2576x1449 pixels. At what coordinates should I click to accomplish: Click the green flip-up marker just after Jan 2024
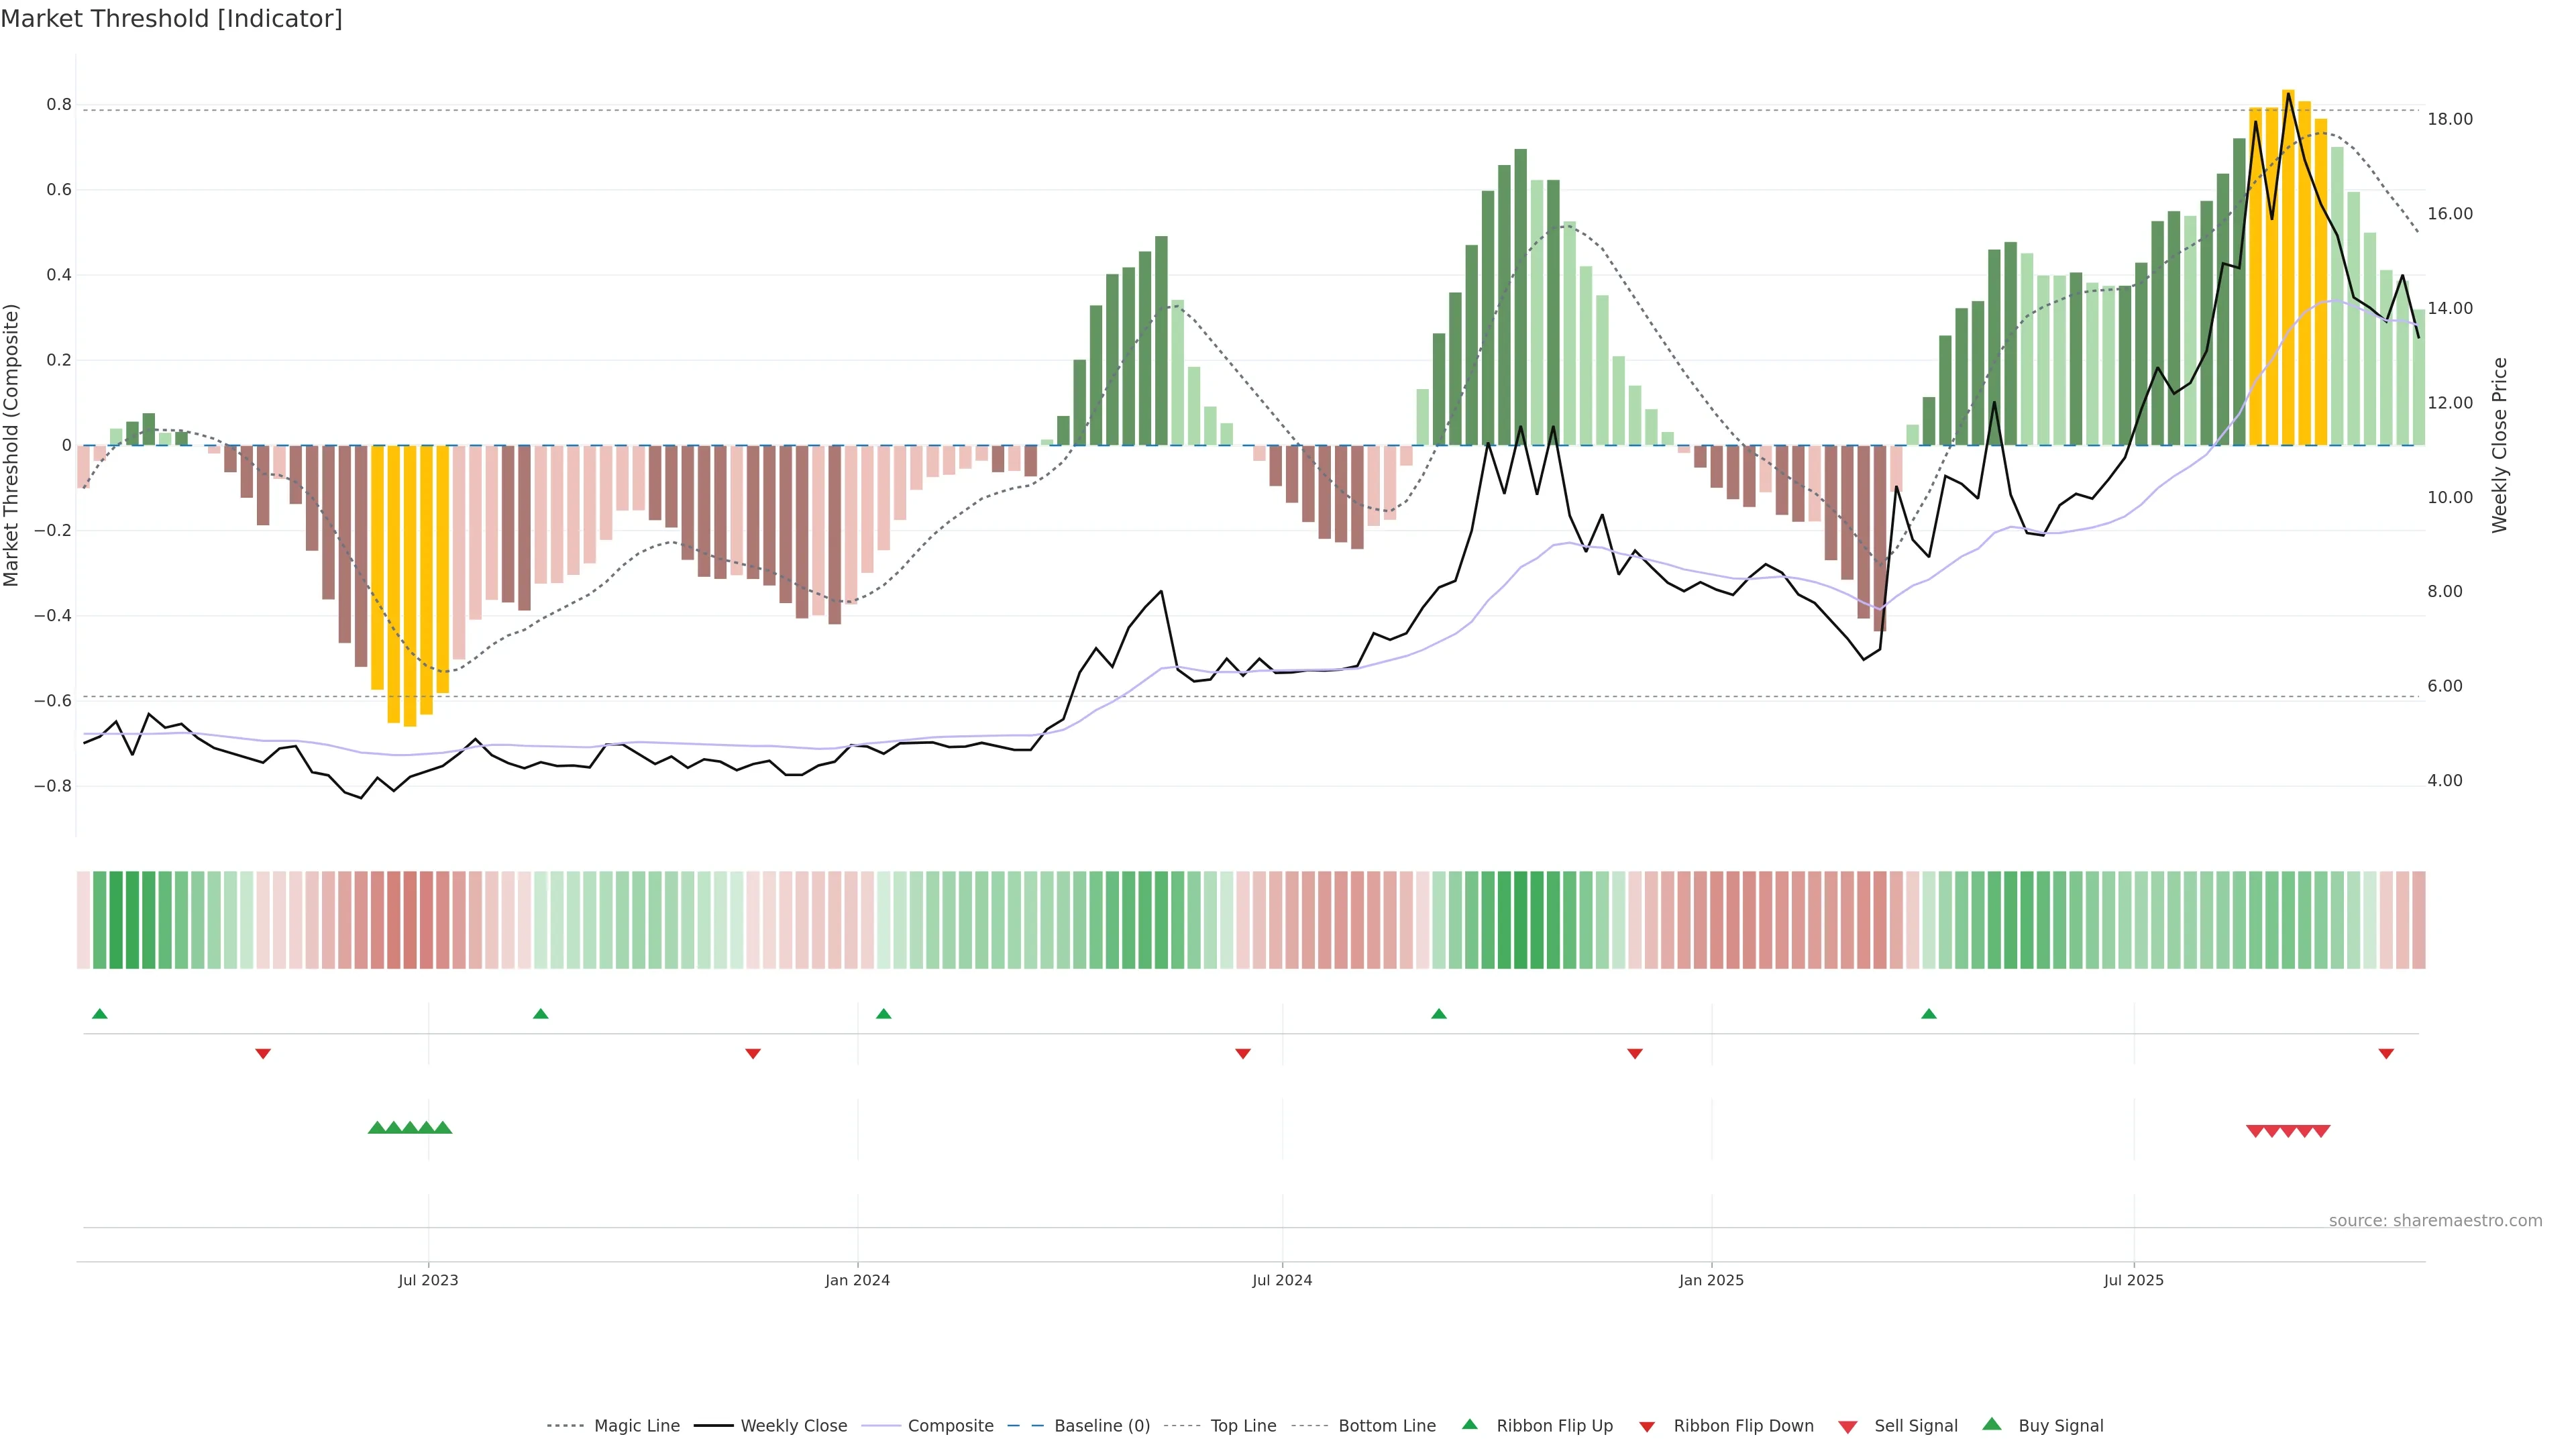tap(883, 1014)
